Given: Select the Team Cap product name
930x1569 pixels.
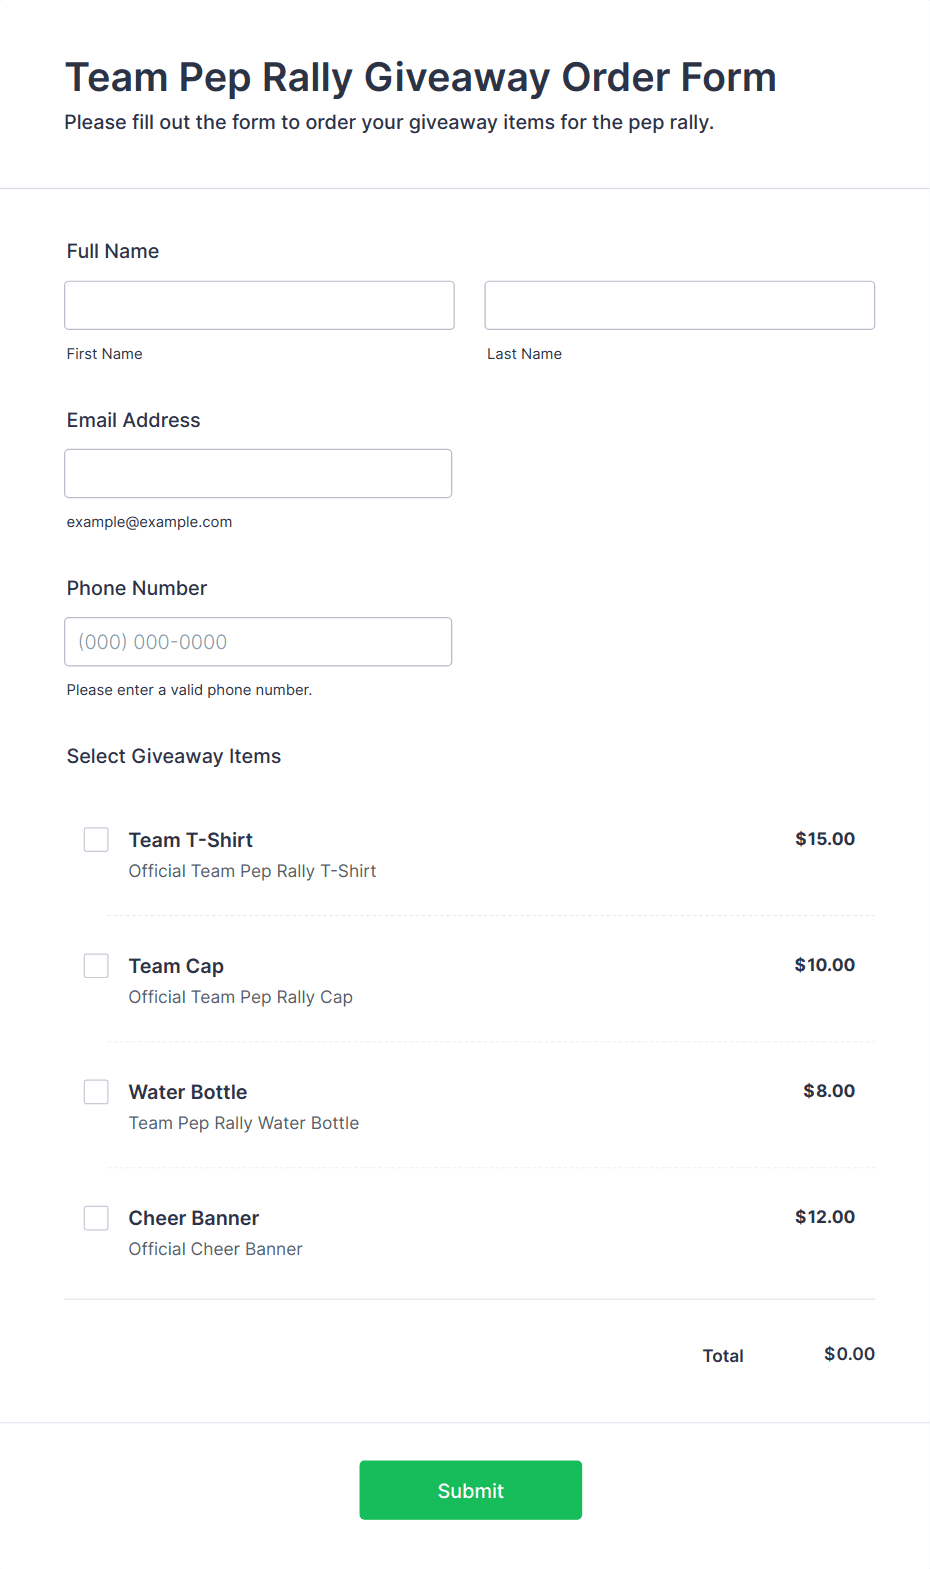Looking at the screenshot, I should 176,965.
